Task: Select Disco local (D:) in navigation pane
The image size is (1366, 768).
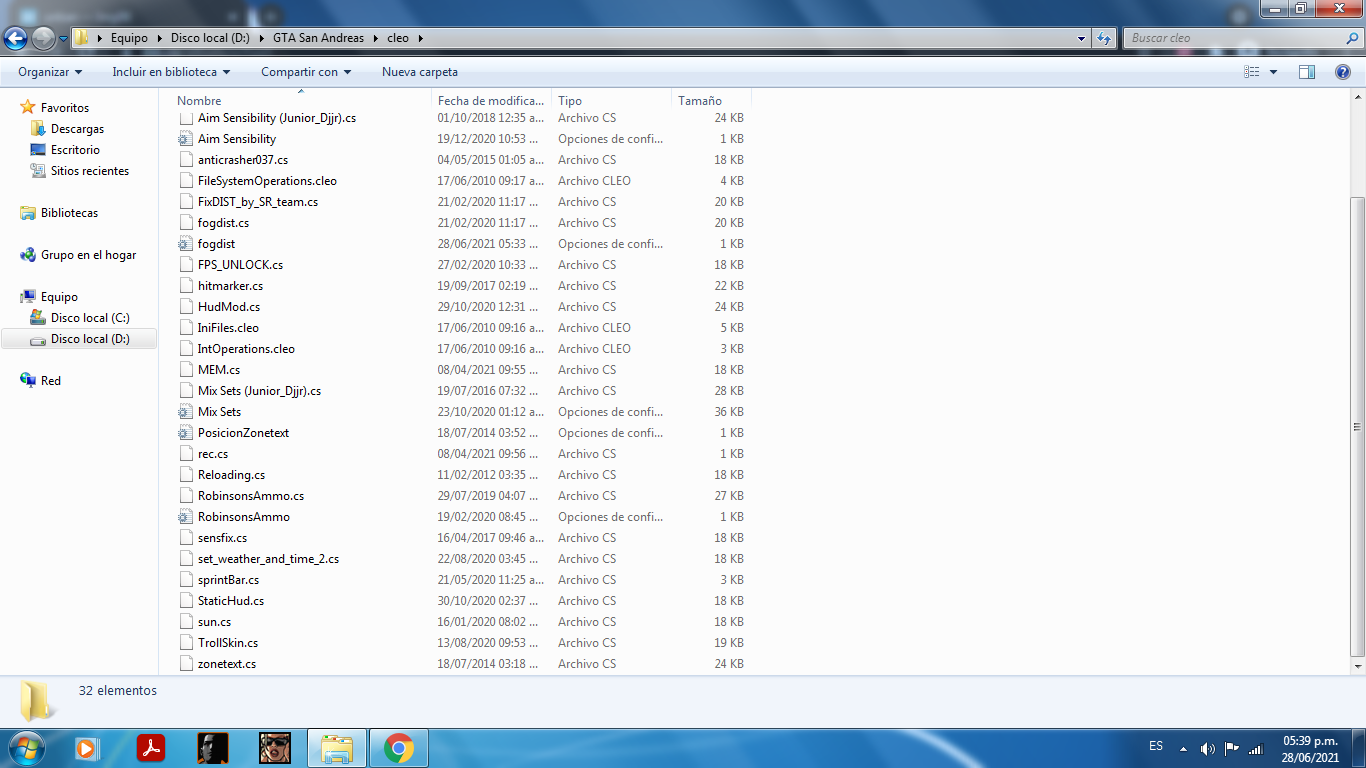Action: click(x=90, y=339)
